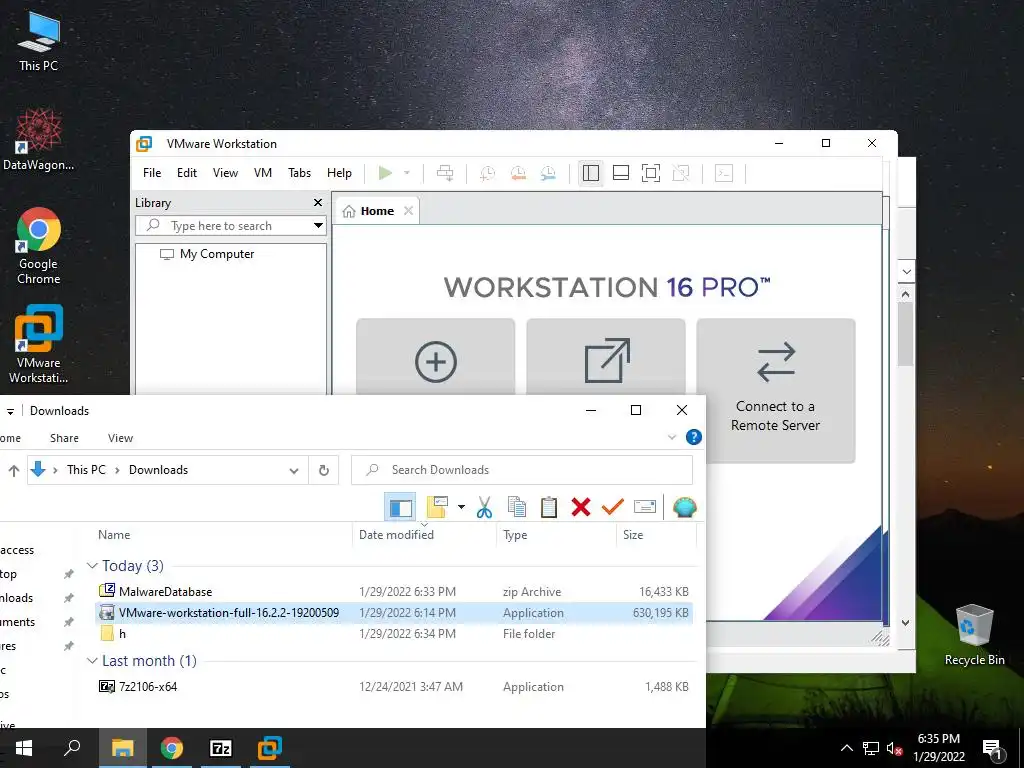This screenshot has height=768, width=1024.
Task: Select the folder named h
Action: [x=394, y=633]
